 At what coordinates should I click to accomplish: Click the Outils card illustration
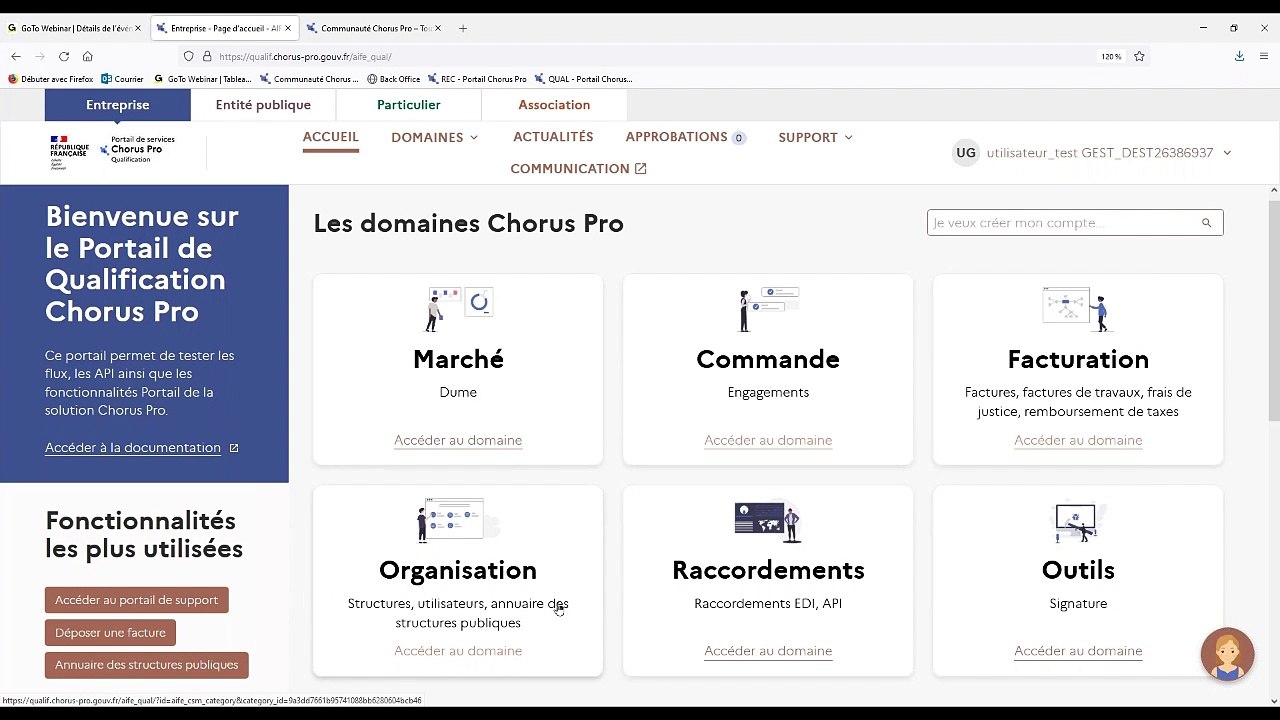[1077, 520]
